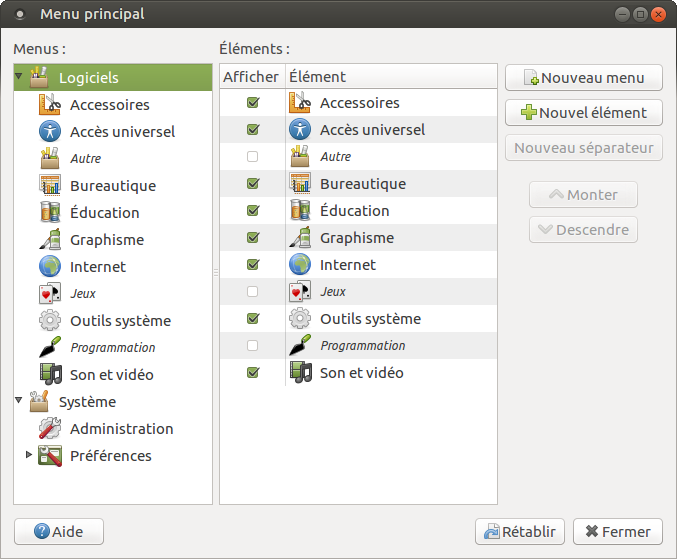Expand the Préférences submenu

click(28, 456)
